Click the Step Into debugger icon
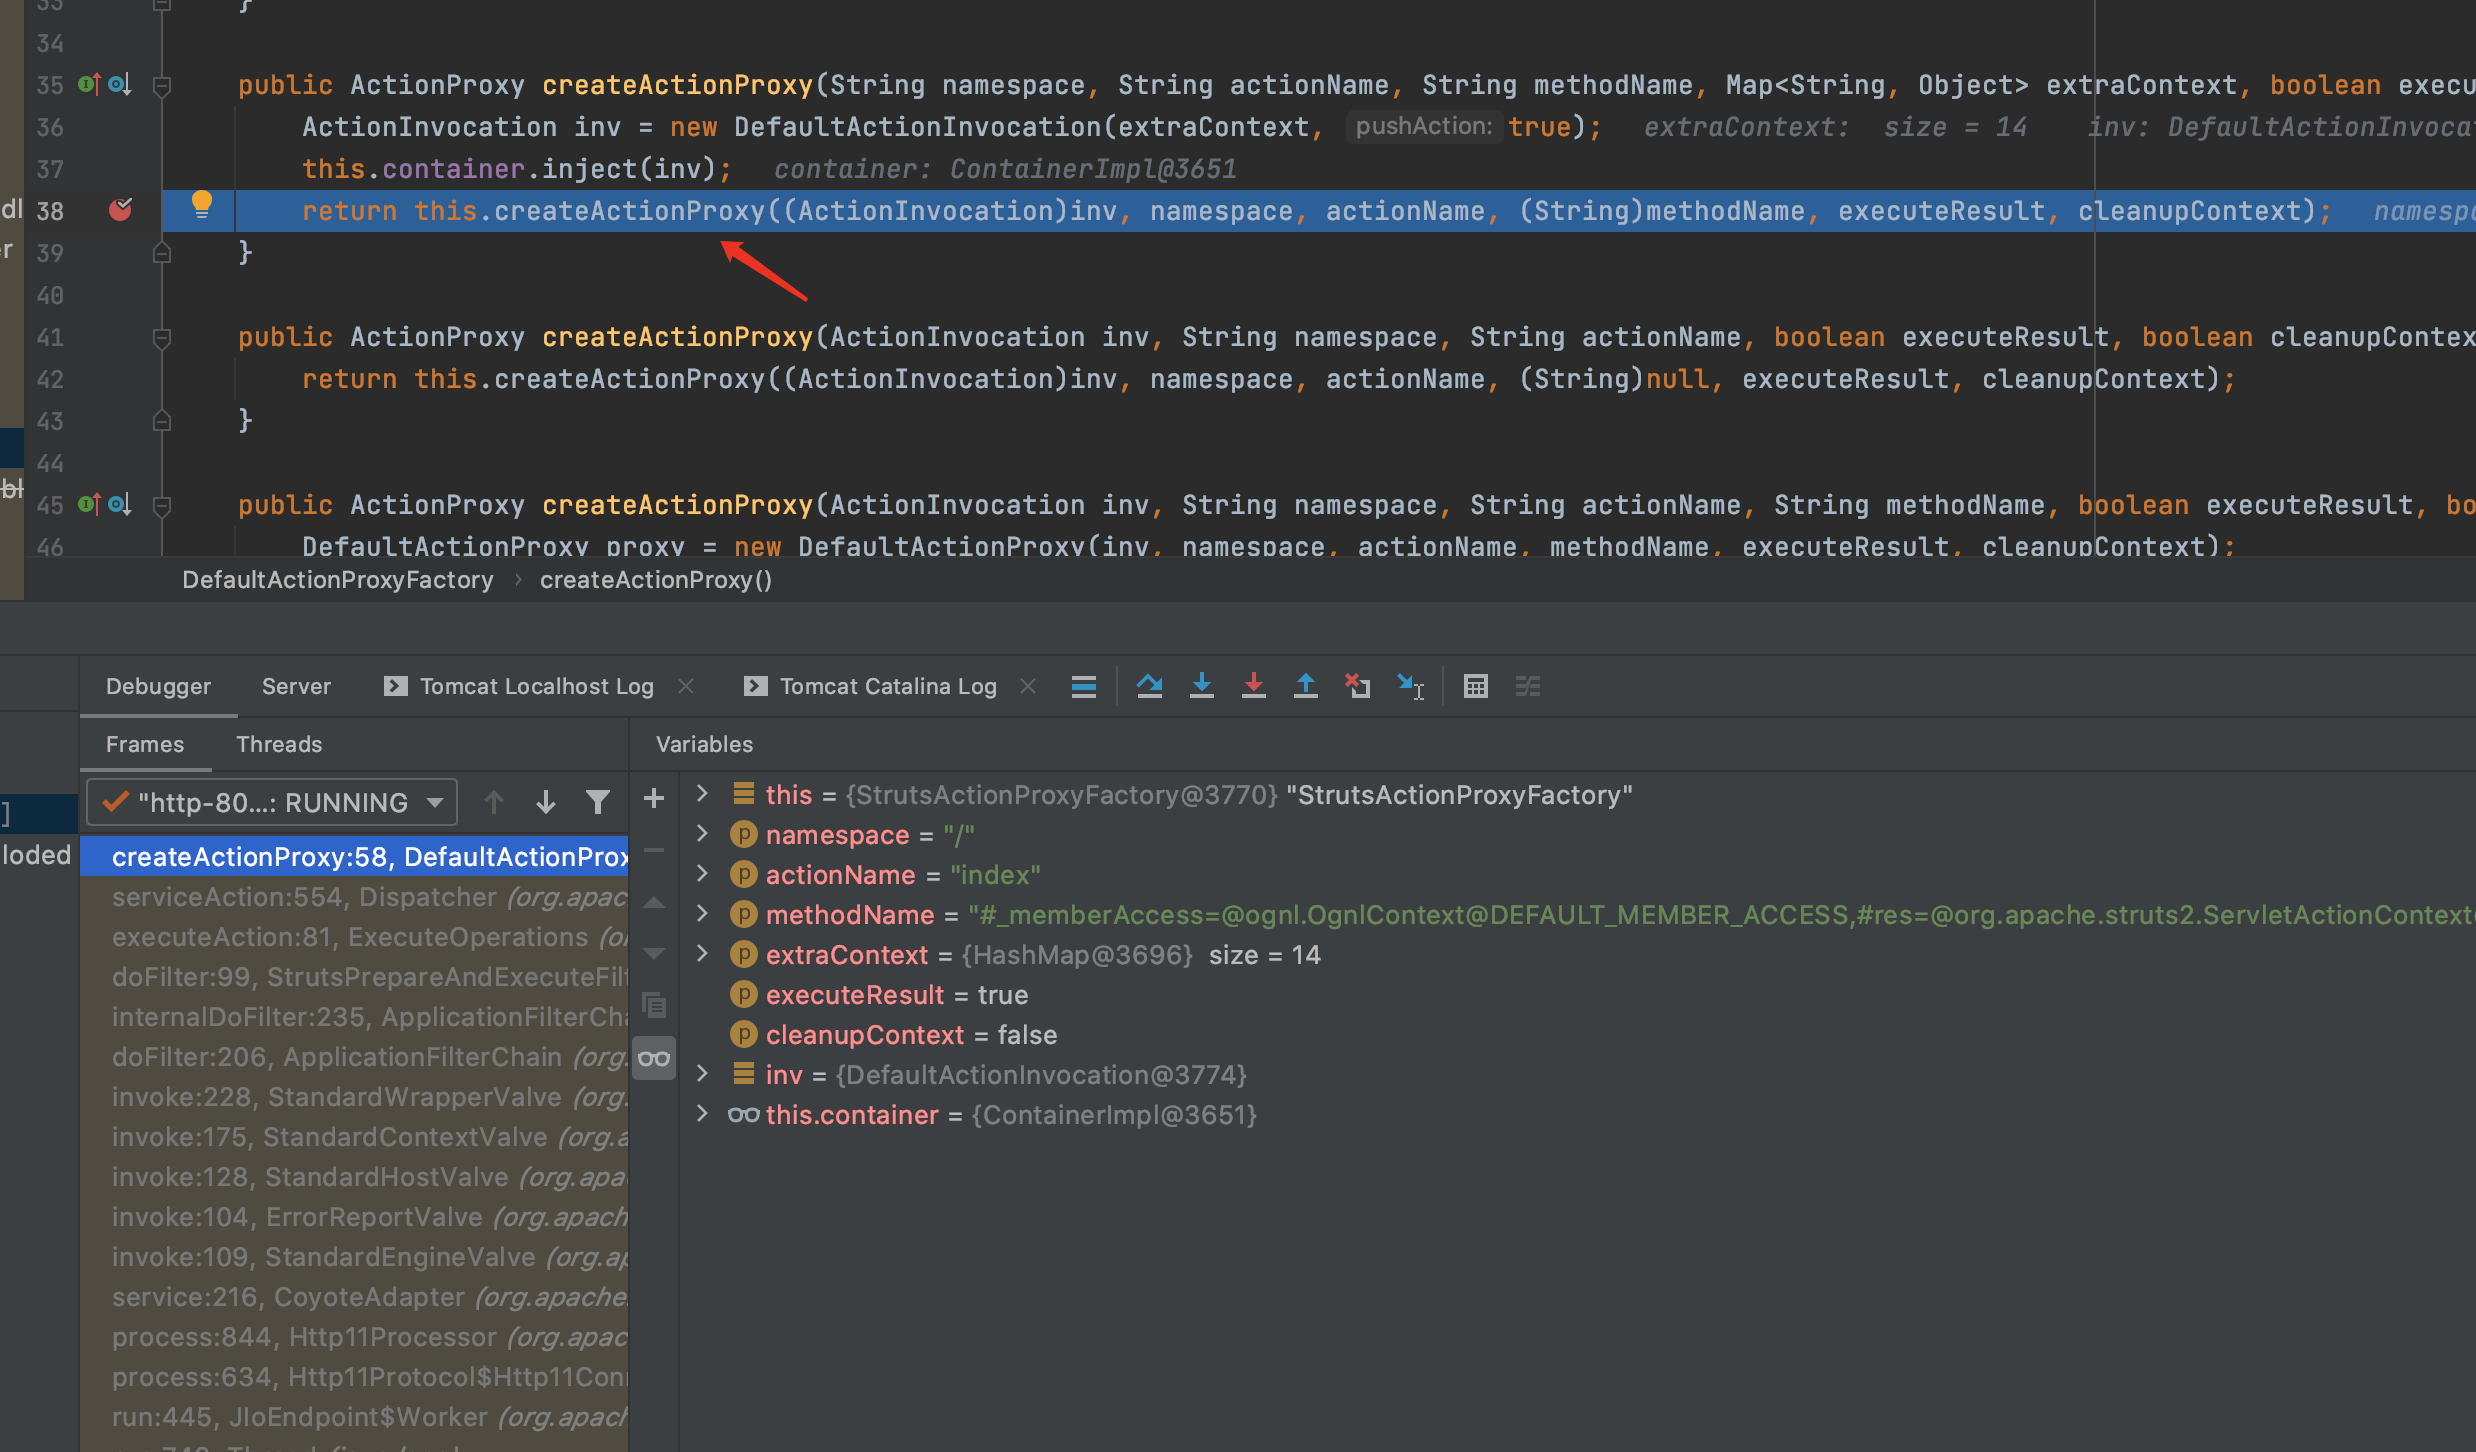This screenshot has width=2476, height=1452. 1202,686
